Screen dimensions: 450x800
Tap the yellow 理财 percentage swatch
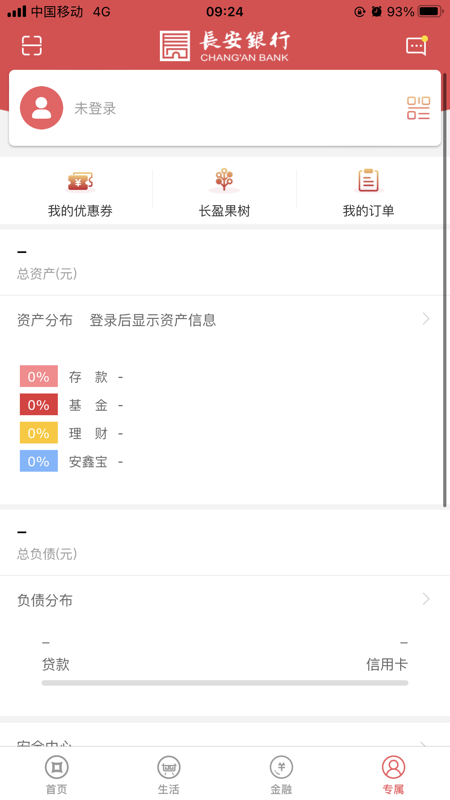coord(39,433)
